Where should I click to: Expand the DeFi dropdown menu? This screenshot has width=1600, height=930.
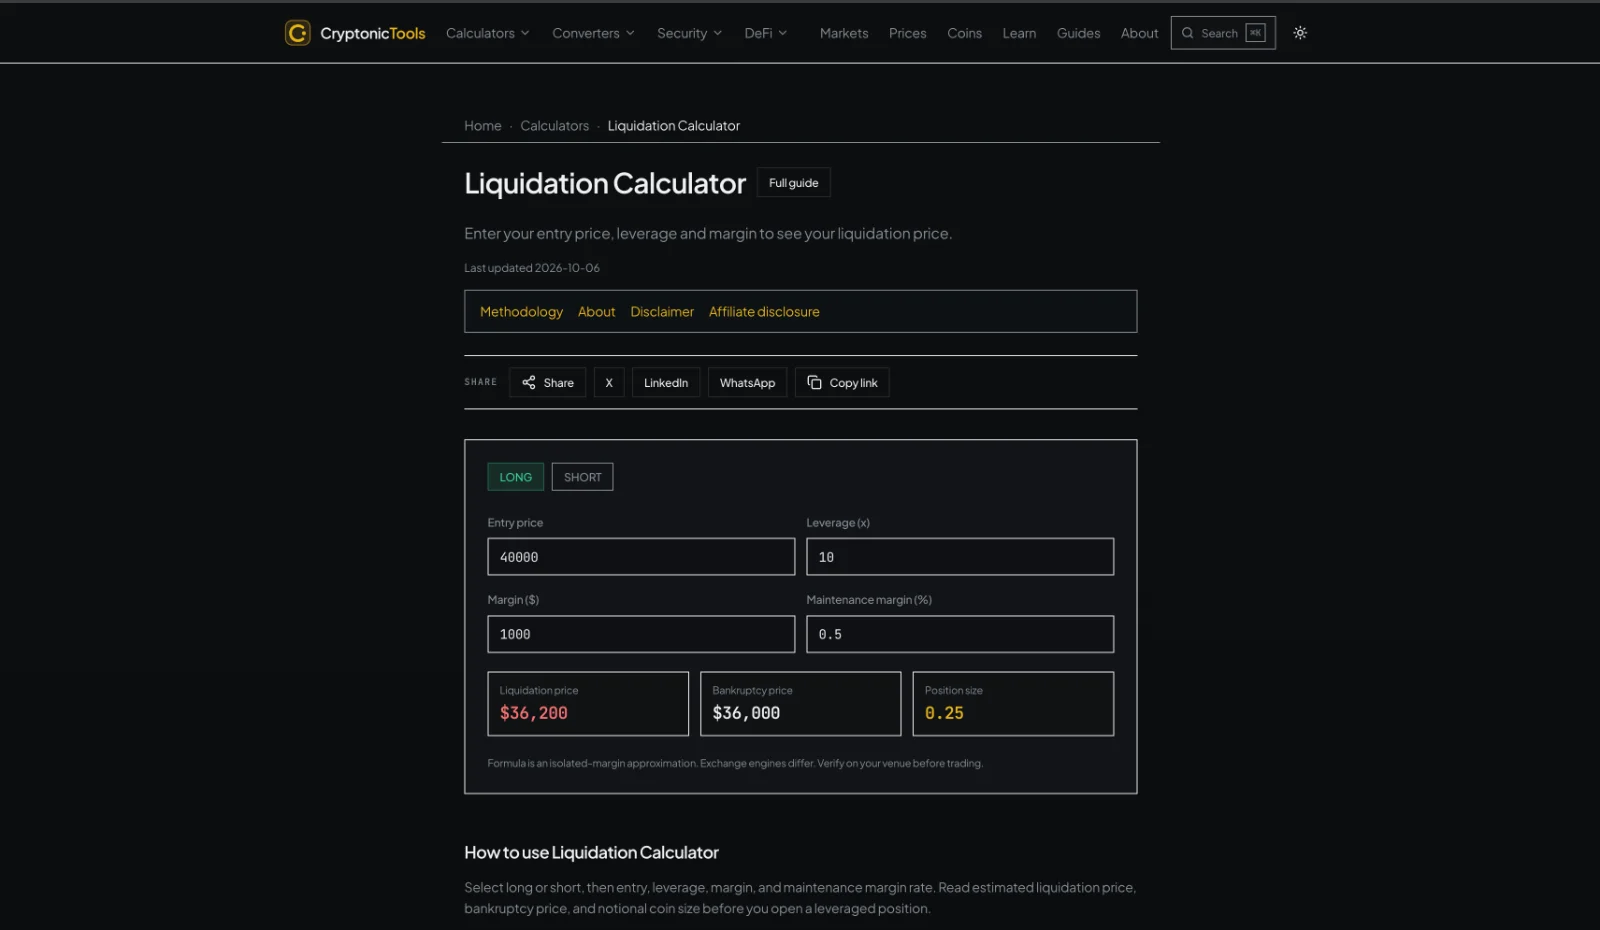pos(766,33)
